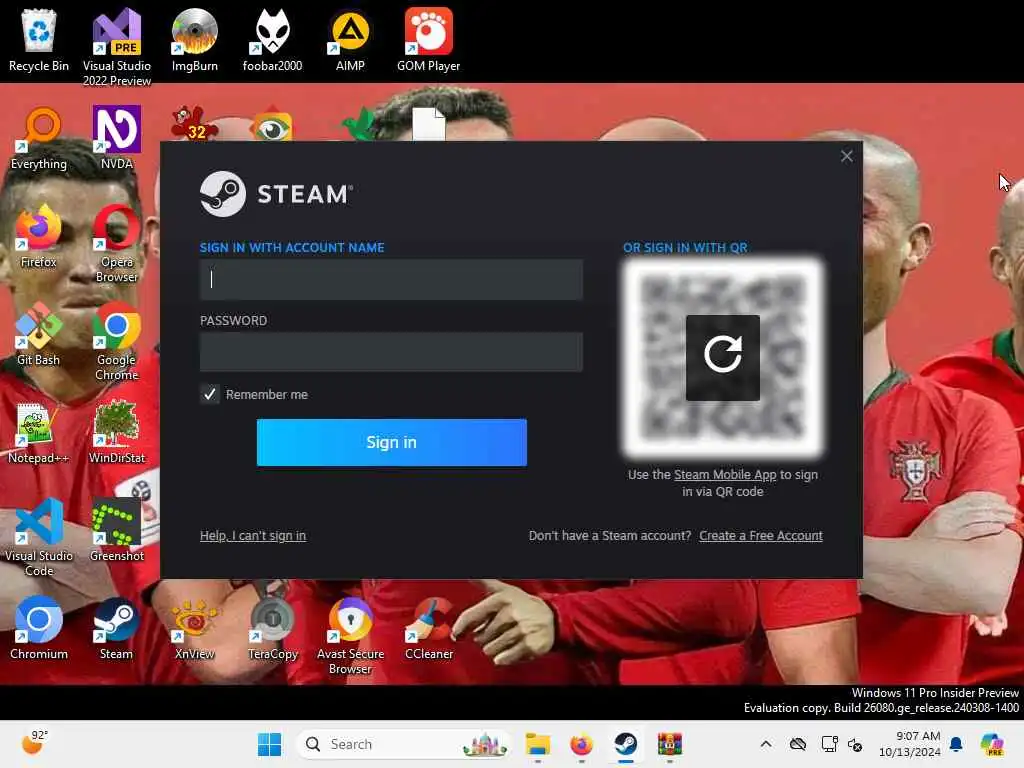The height and width of the screenshot is (768, 1024).
Task: Select Visual Studio 2022 Preview icon
Action: click(117, 47)
